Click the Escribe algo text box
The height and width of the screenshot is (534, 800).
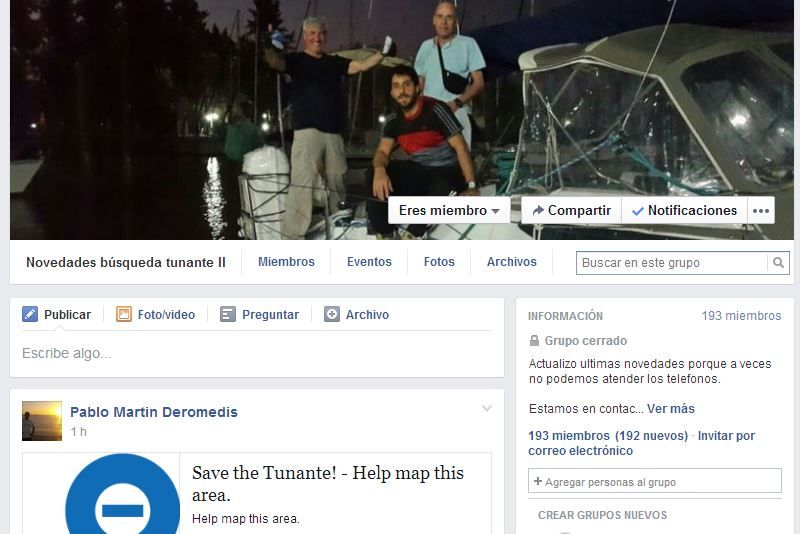click(257, 353)
